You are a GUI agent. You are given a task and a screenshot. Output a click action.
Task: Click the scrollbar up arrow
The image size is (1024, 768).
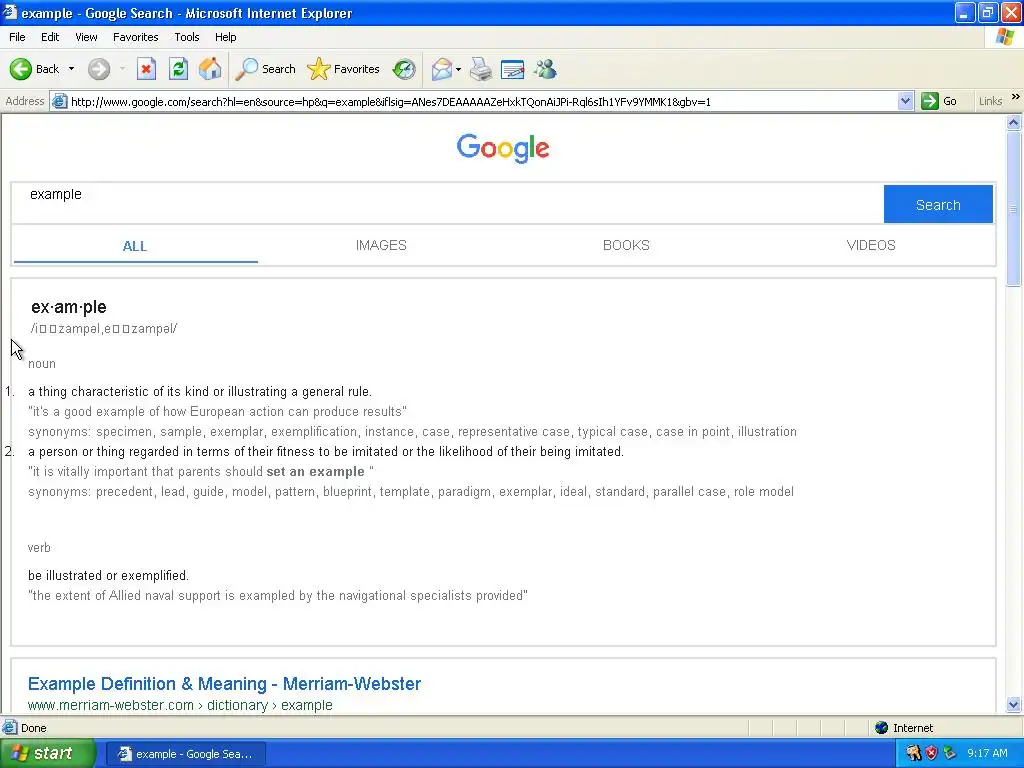click(1014, 123)
